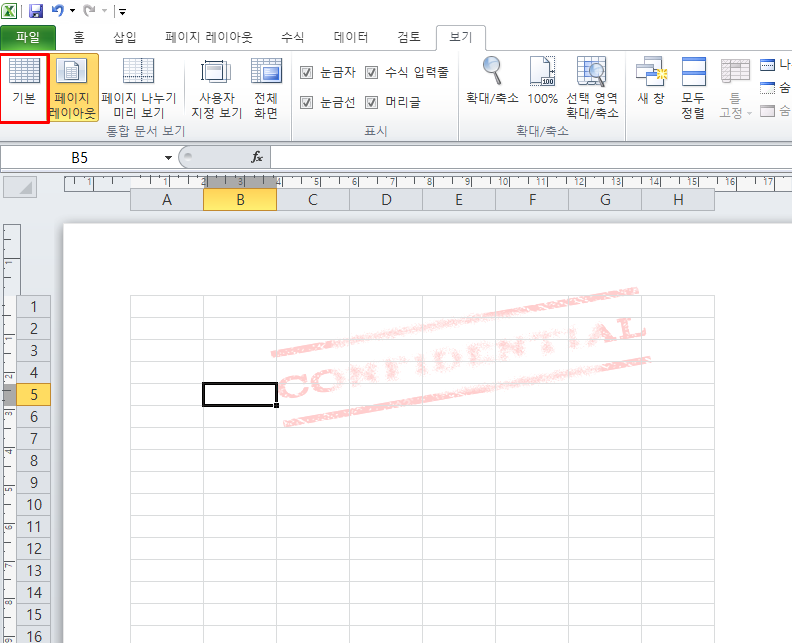This screenshot has height=643, width=792.
Task: Select row 10 header
Action: 33,505
